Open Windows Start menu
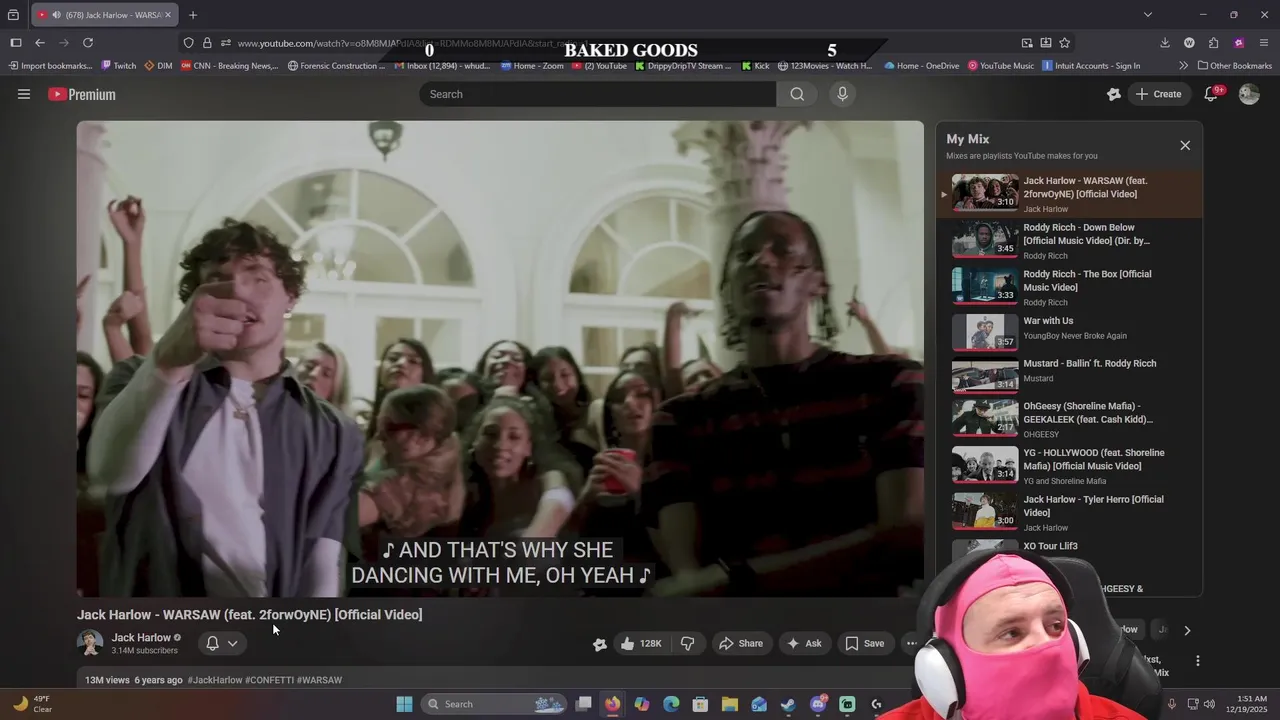The image size is (1280, 720). pyautogui.click(x=404, y=704)
